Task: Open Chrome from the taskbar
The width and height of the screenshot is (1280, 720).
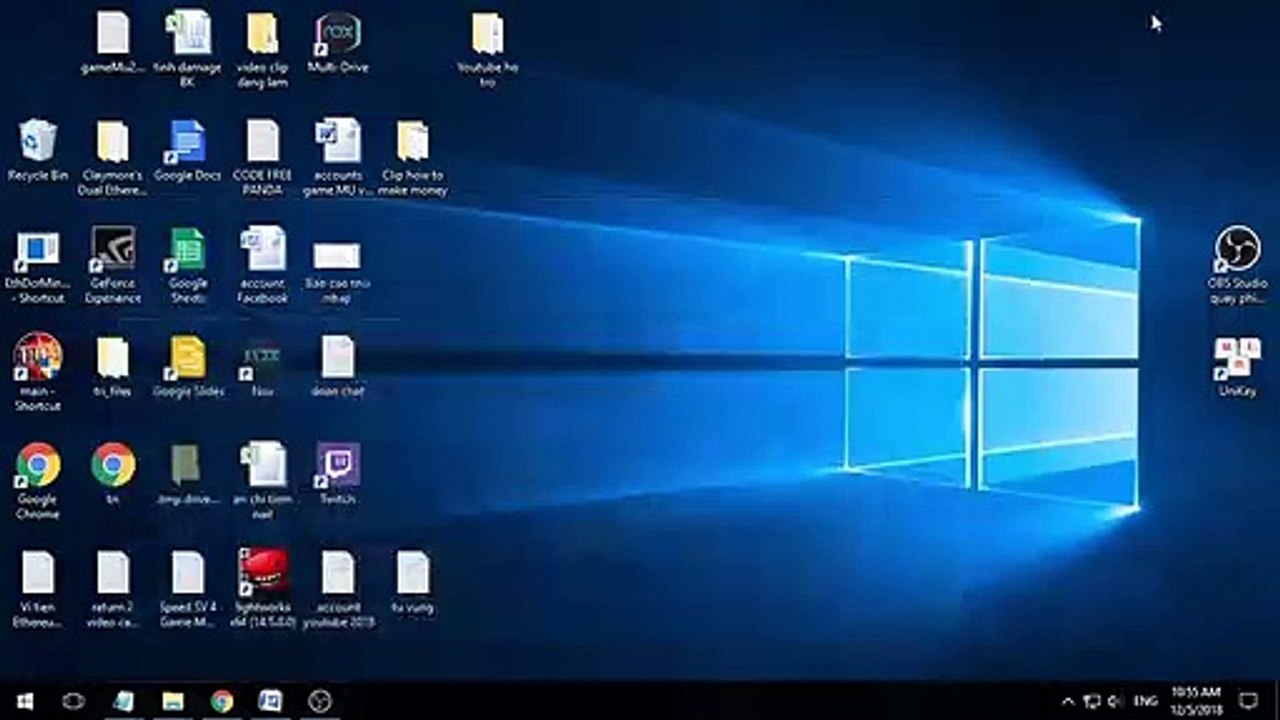Action: [222, 701]
